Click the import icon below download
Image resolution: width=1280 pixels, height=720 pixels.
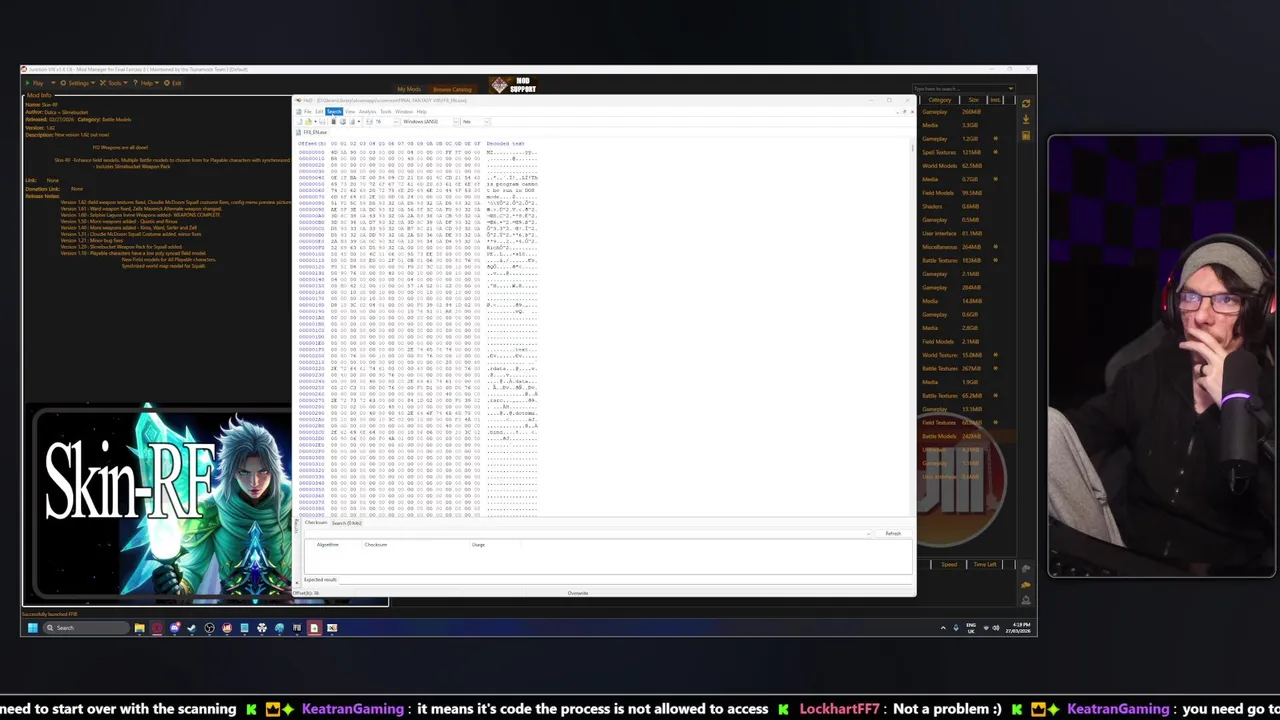(x=1026, y=135)
